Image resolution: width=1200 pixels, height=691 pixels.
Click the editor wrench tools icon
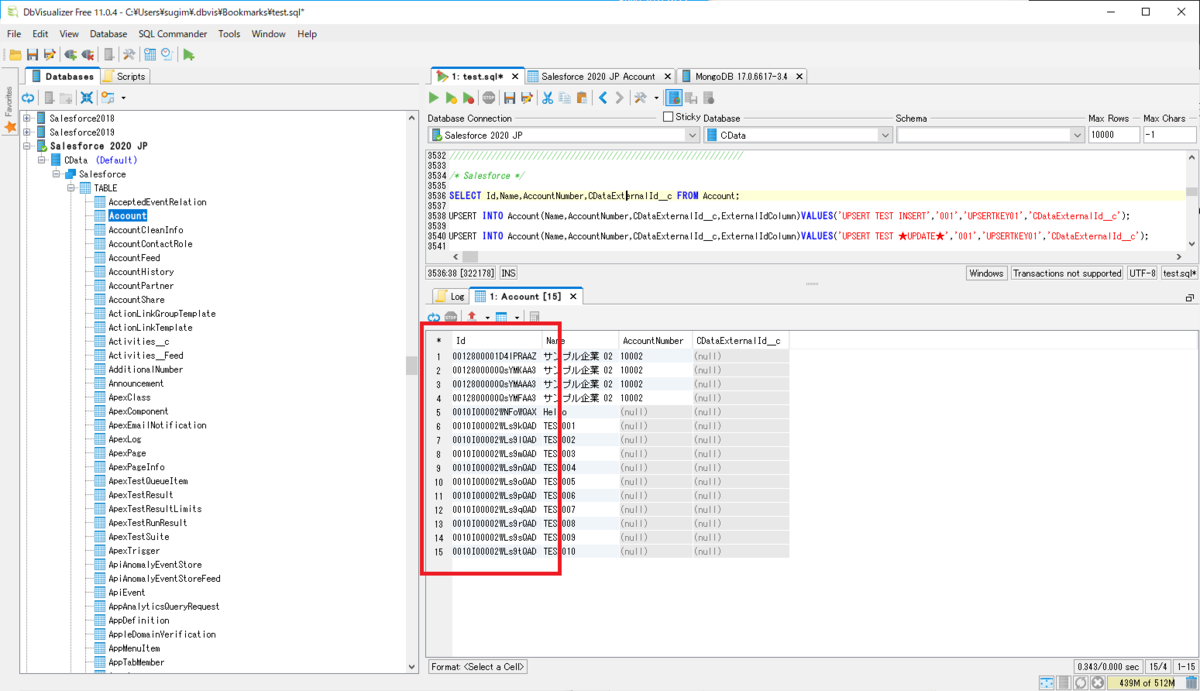[x=641, y=98]
